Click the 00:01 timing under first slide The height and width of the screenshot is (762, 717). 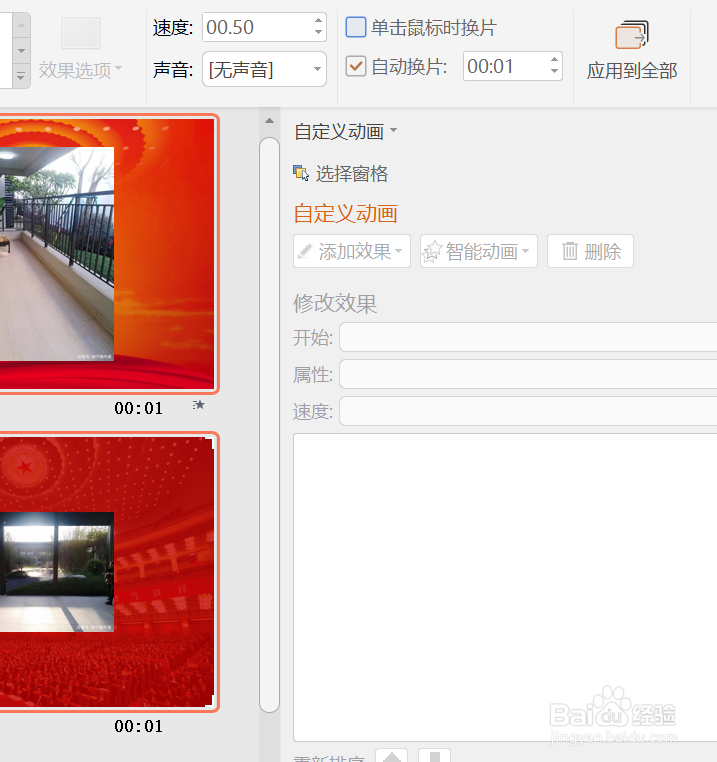[139, 408]
